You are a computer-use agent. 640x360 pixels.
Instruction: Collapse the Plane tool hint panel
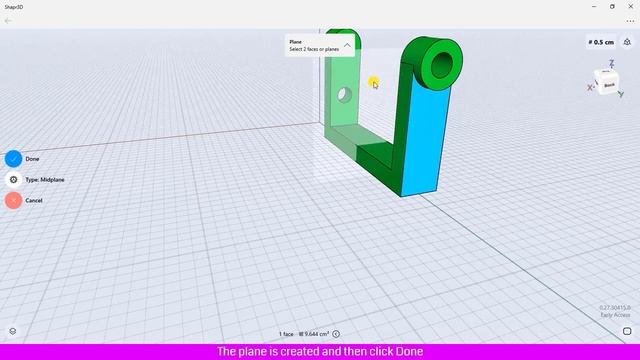click(x=347, y=45)
